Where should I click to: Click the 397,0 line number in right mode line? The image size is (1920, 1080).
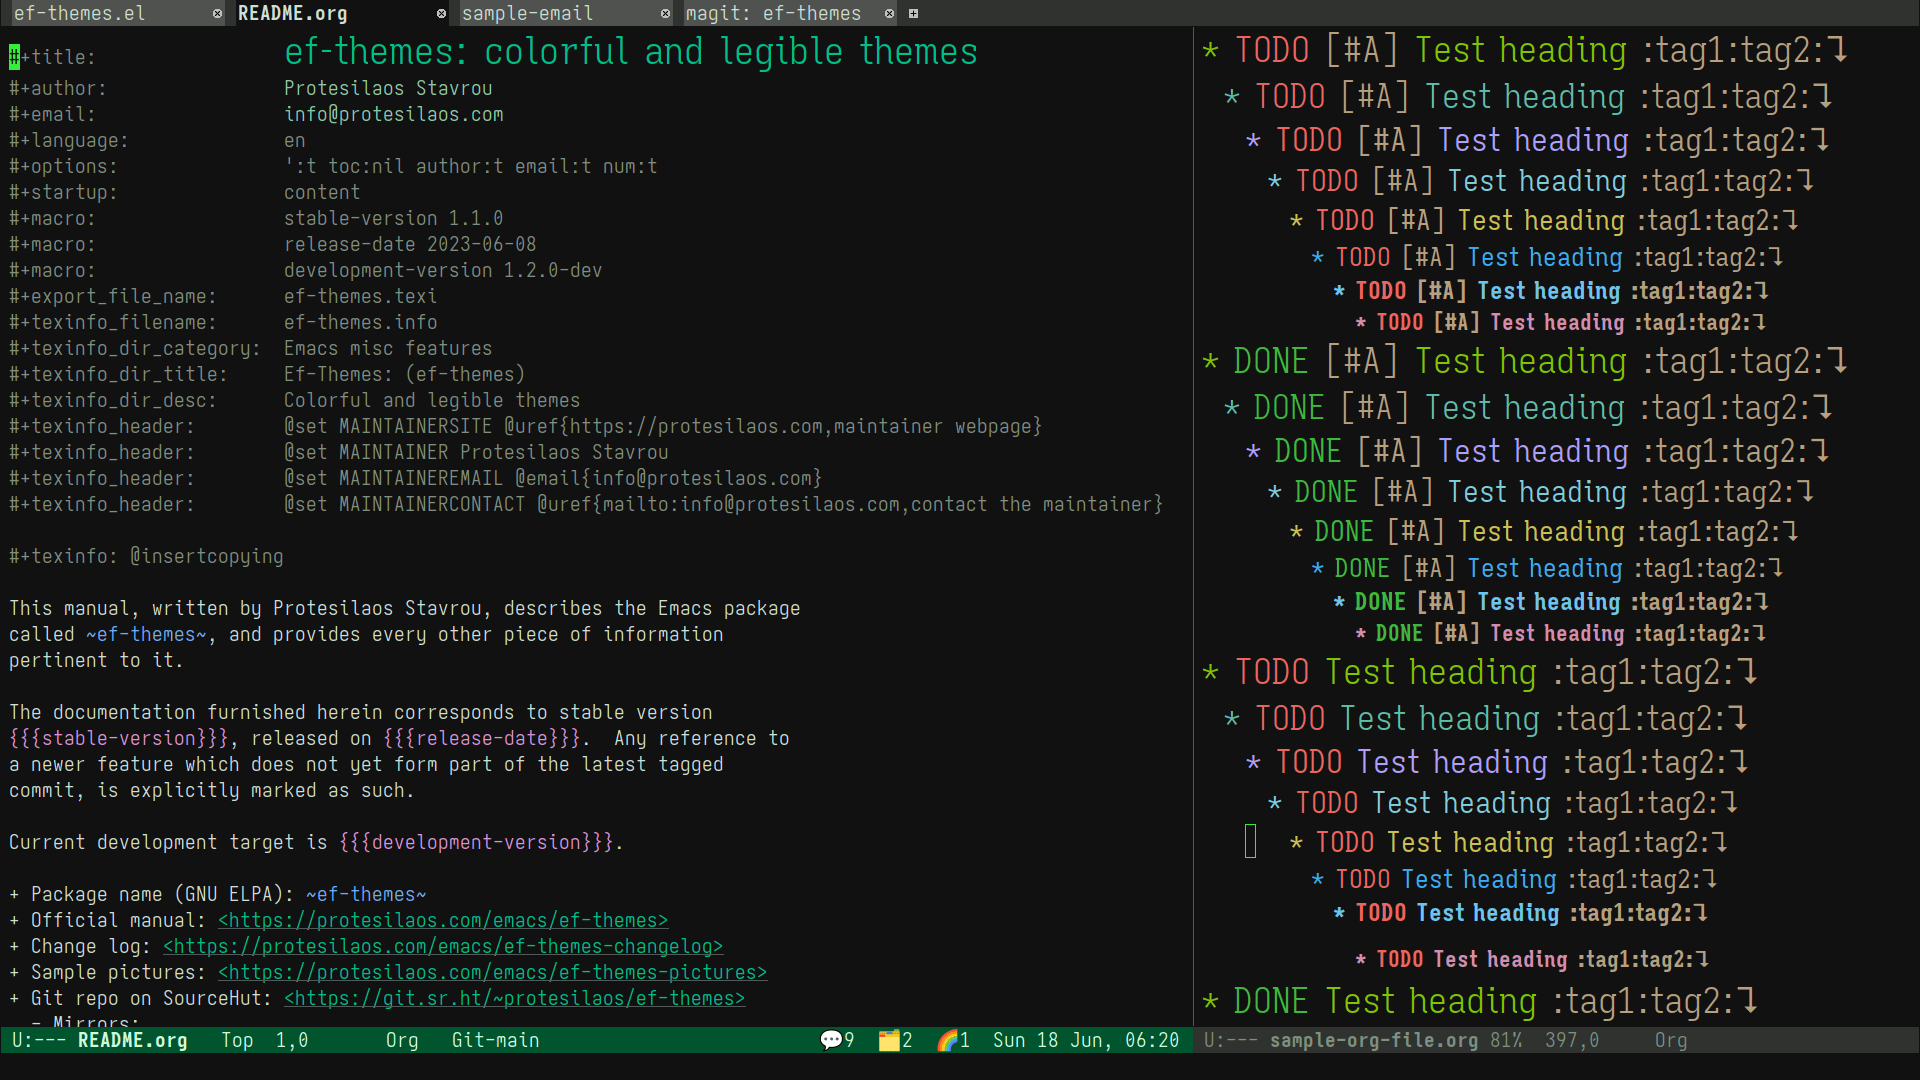[x=1572, y=1040]
